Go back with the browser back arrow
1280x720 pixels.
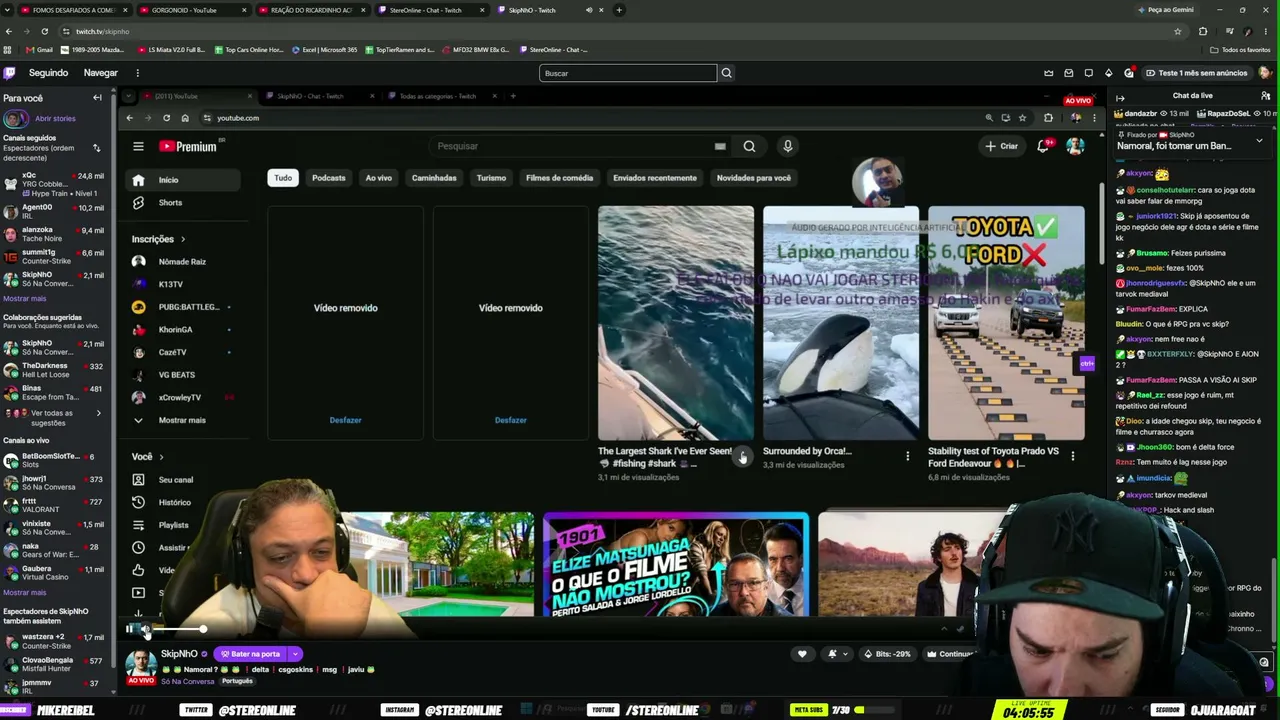click(x=9, y=31)
